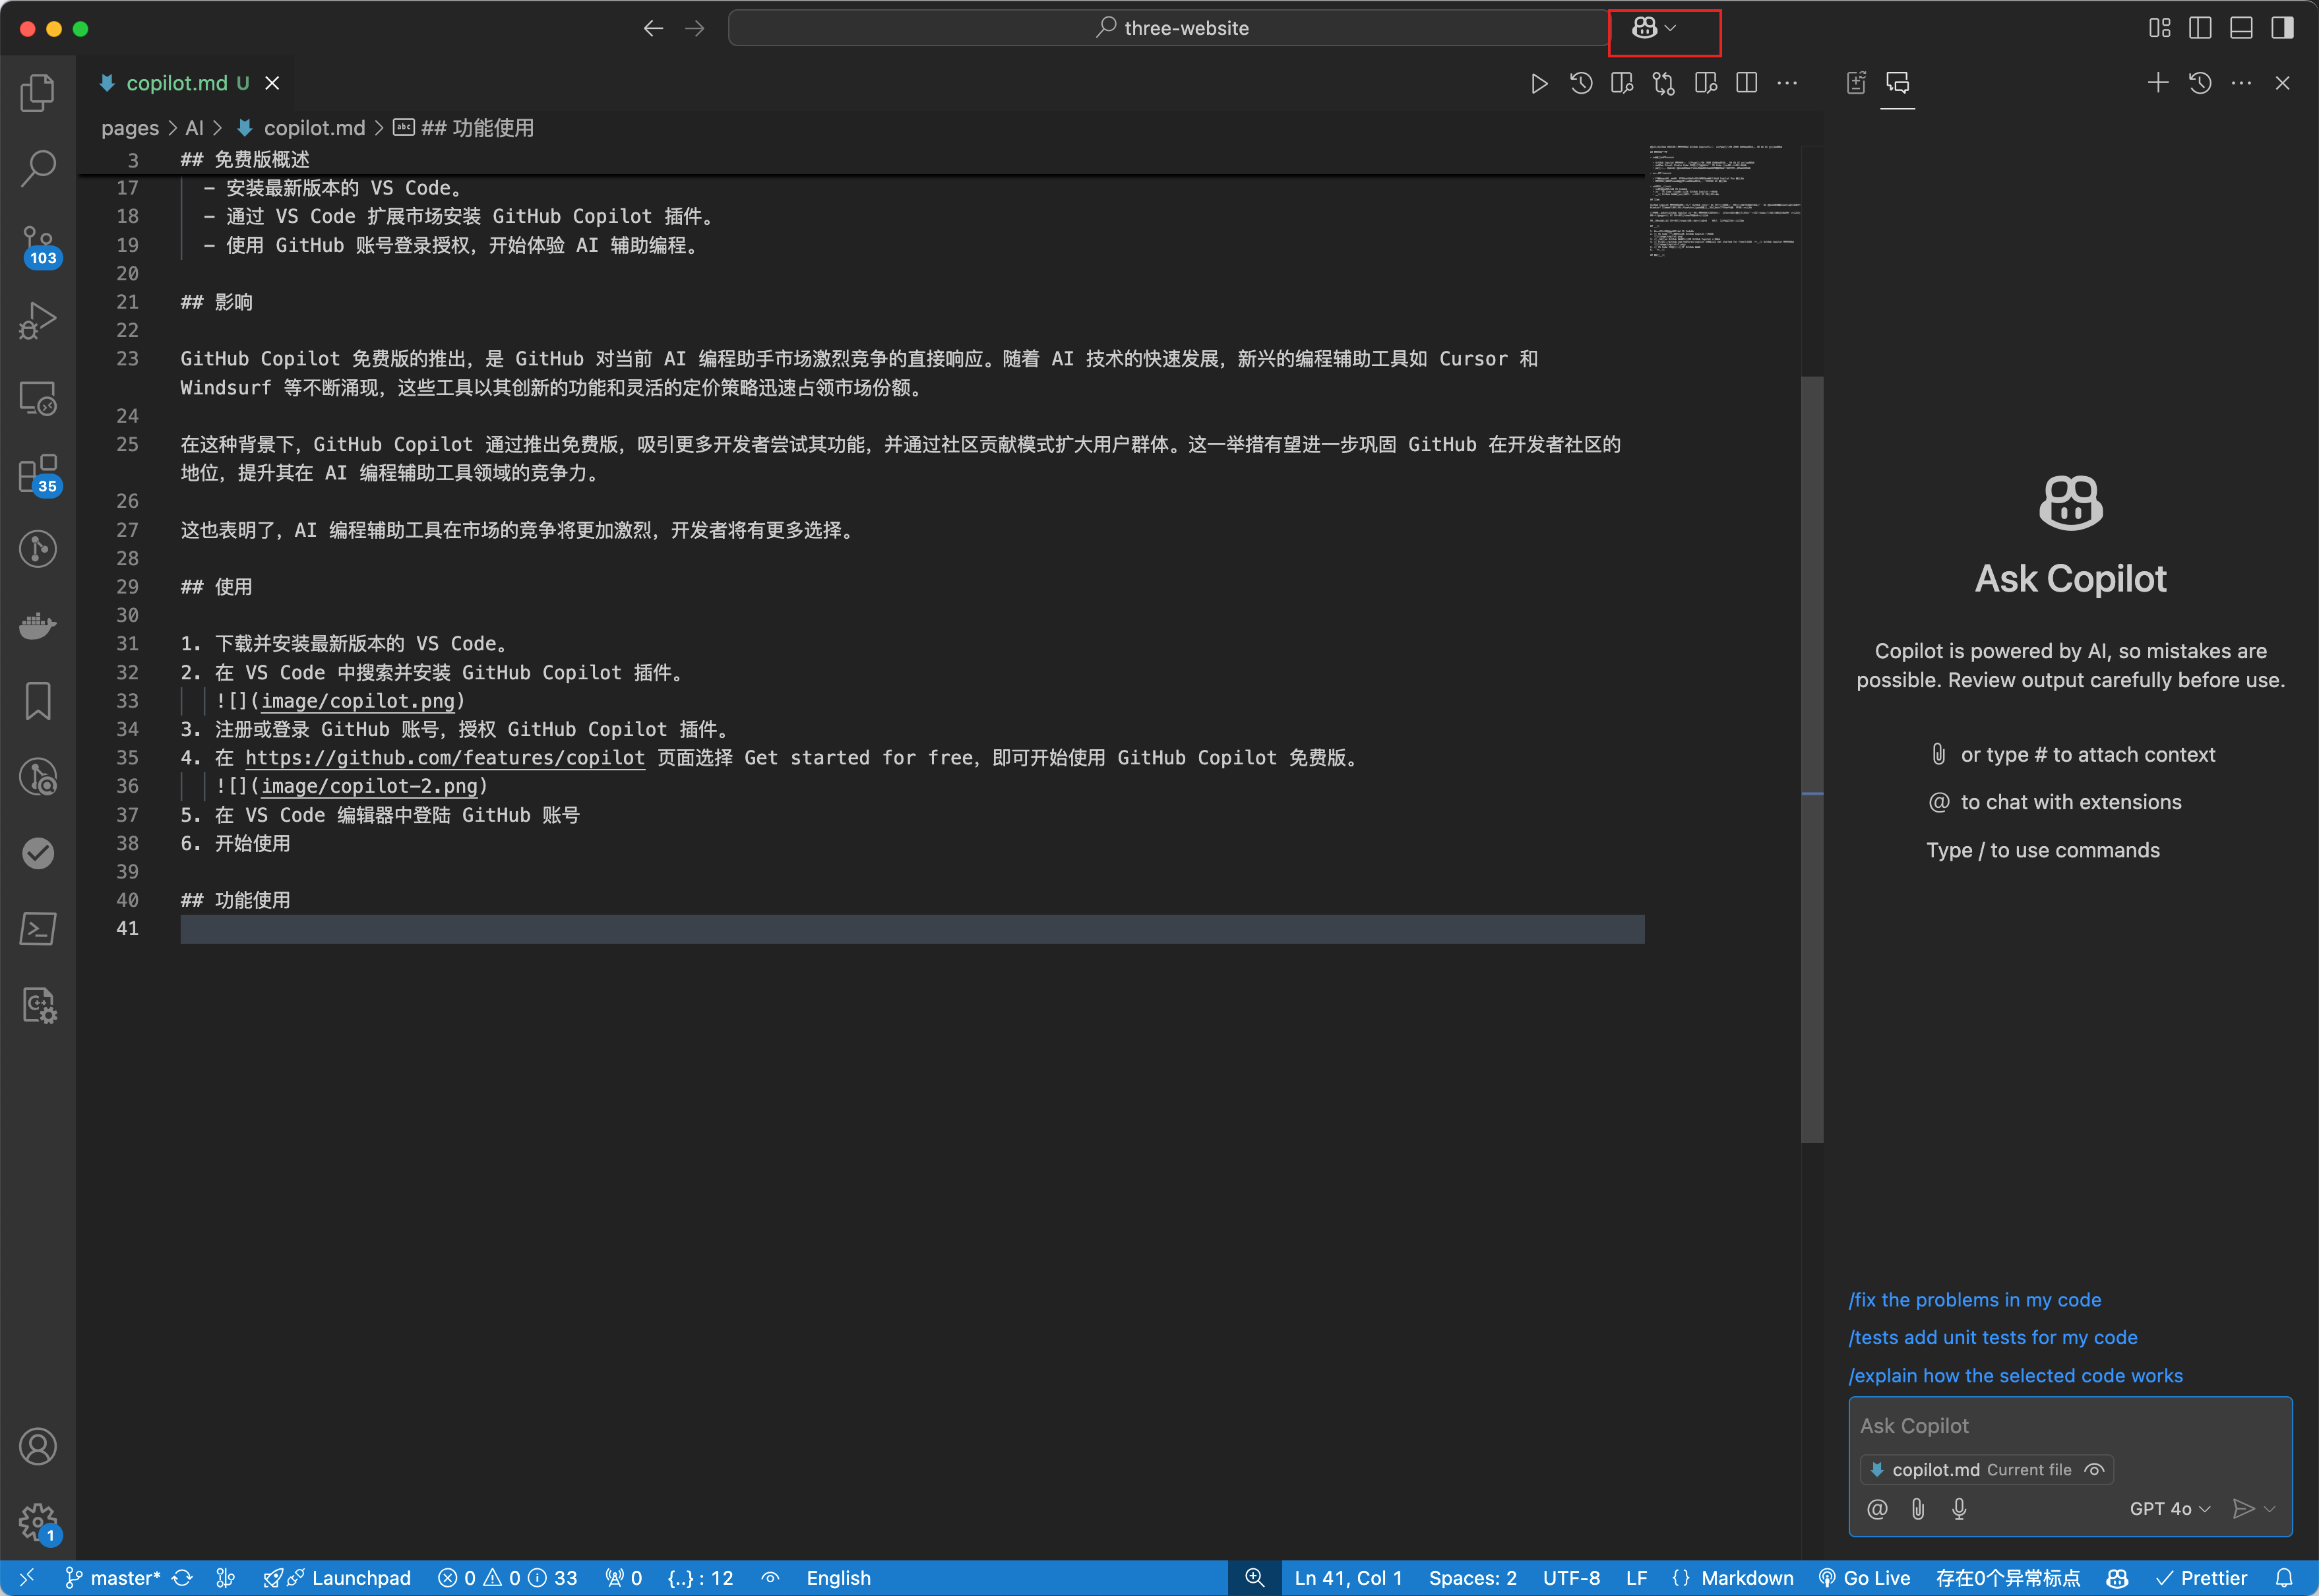Expand send options chevron next to send
Image resolution: width=2319 pixels, height=1596 pixels.
2270,1509
